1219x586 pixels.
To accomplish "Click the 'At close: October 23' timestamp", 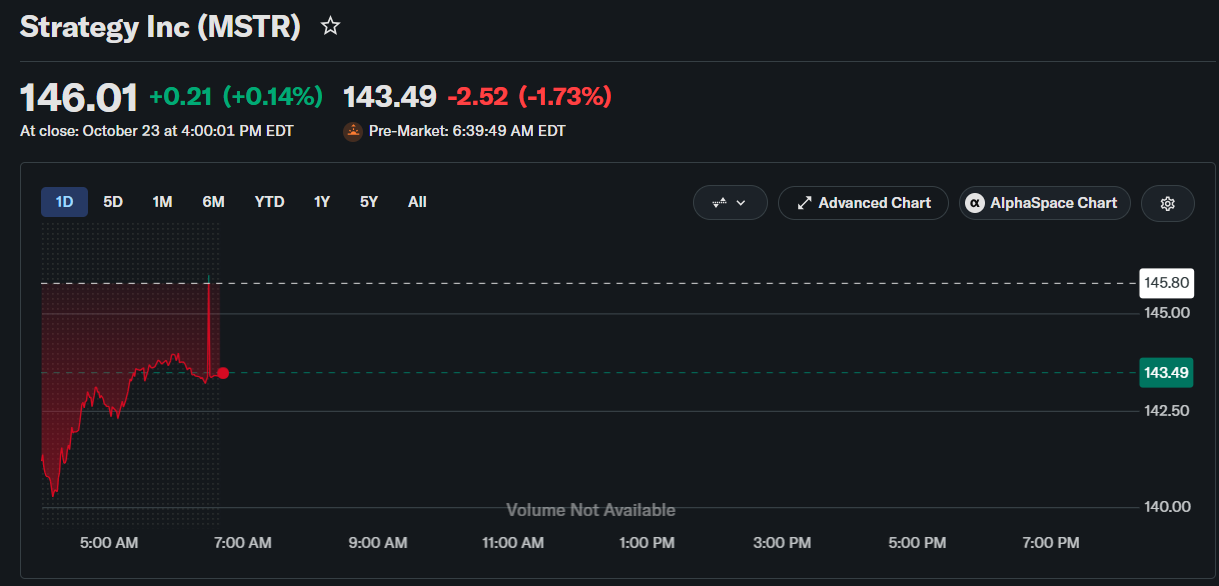I will tap(157, 131).
